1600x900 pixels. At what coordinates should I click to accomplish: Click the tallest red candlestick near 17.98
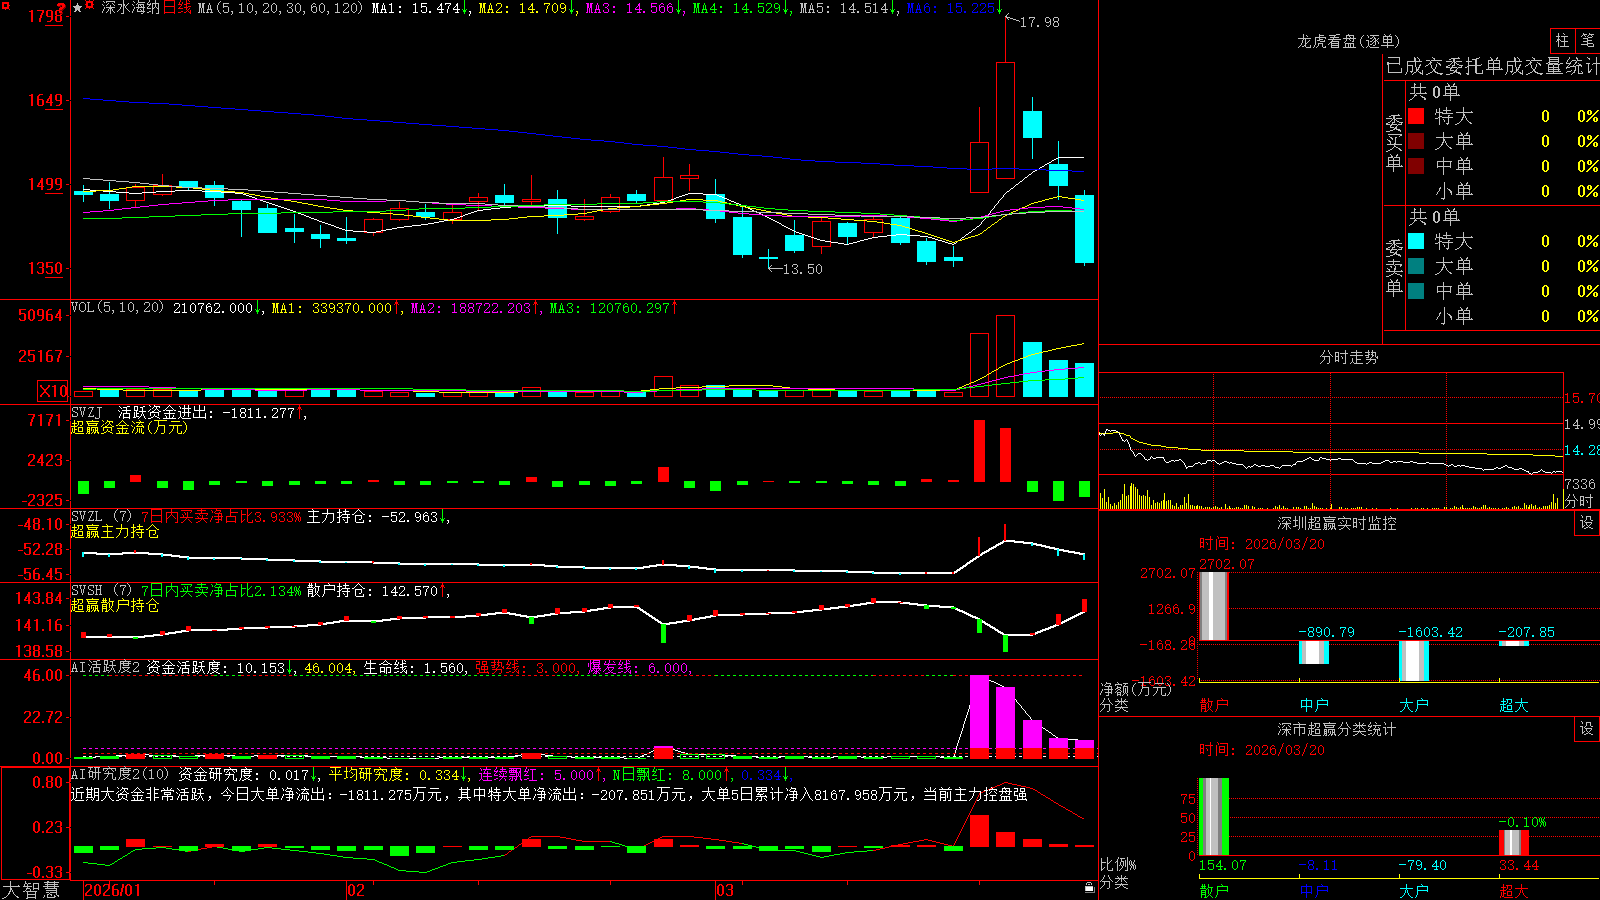pyautogui.click(x=1005, y=120)
